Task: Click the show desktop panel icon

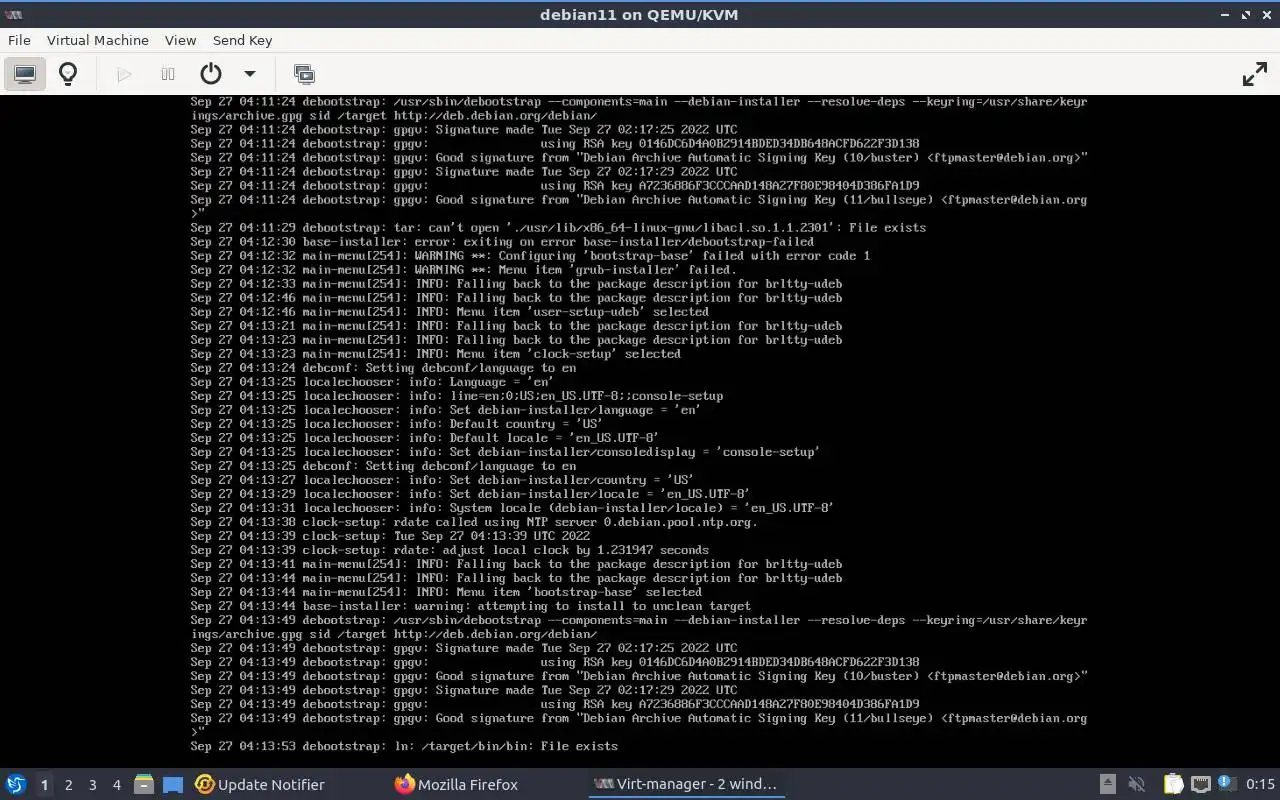Action: 173,784
